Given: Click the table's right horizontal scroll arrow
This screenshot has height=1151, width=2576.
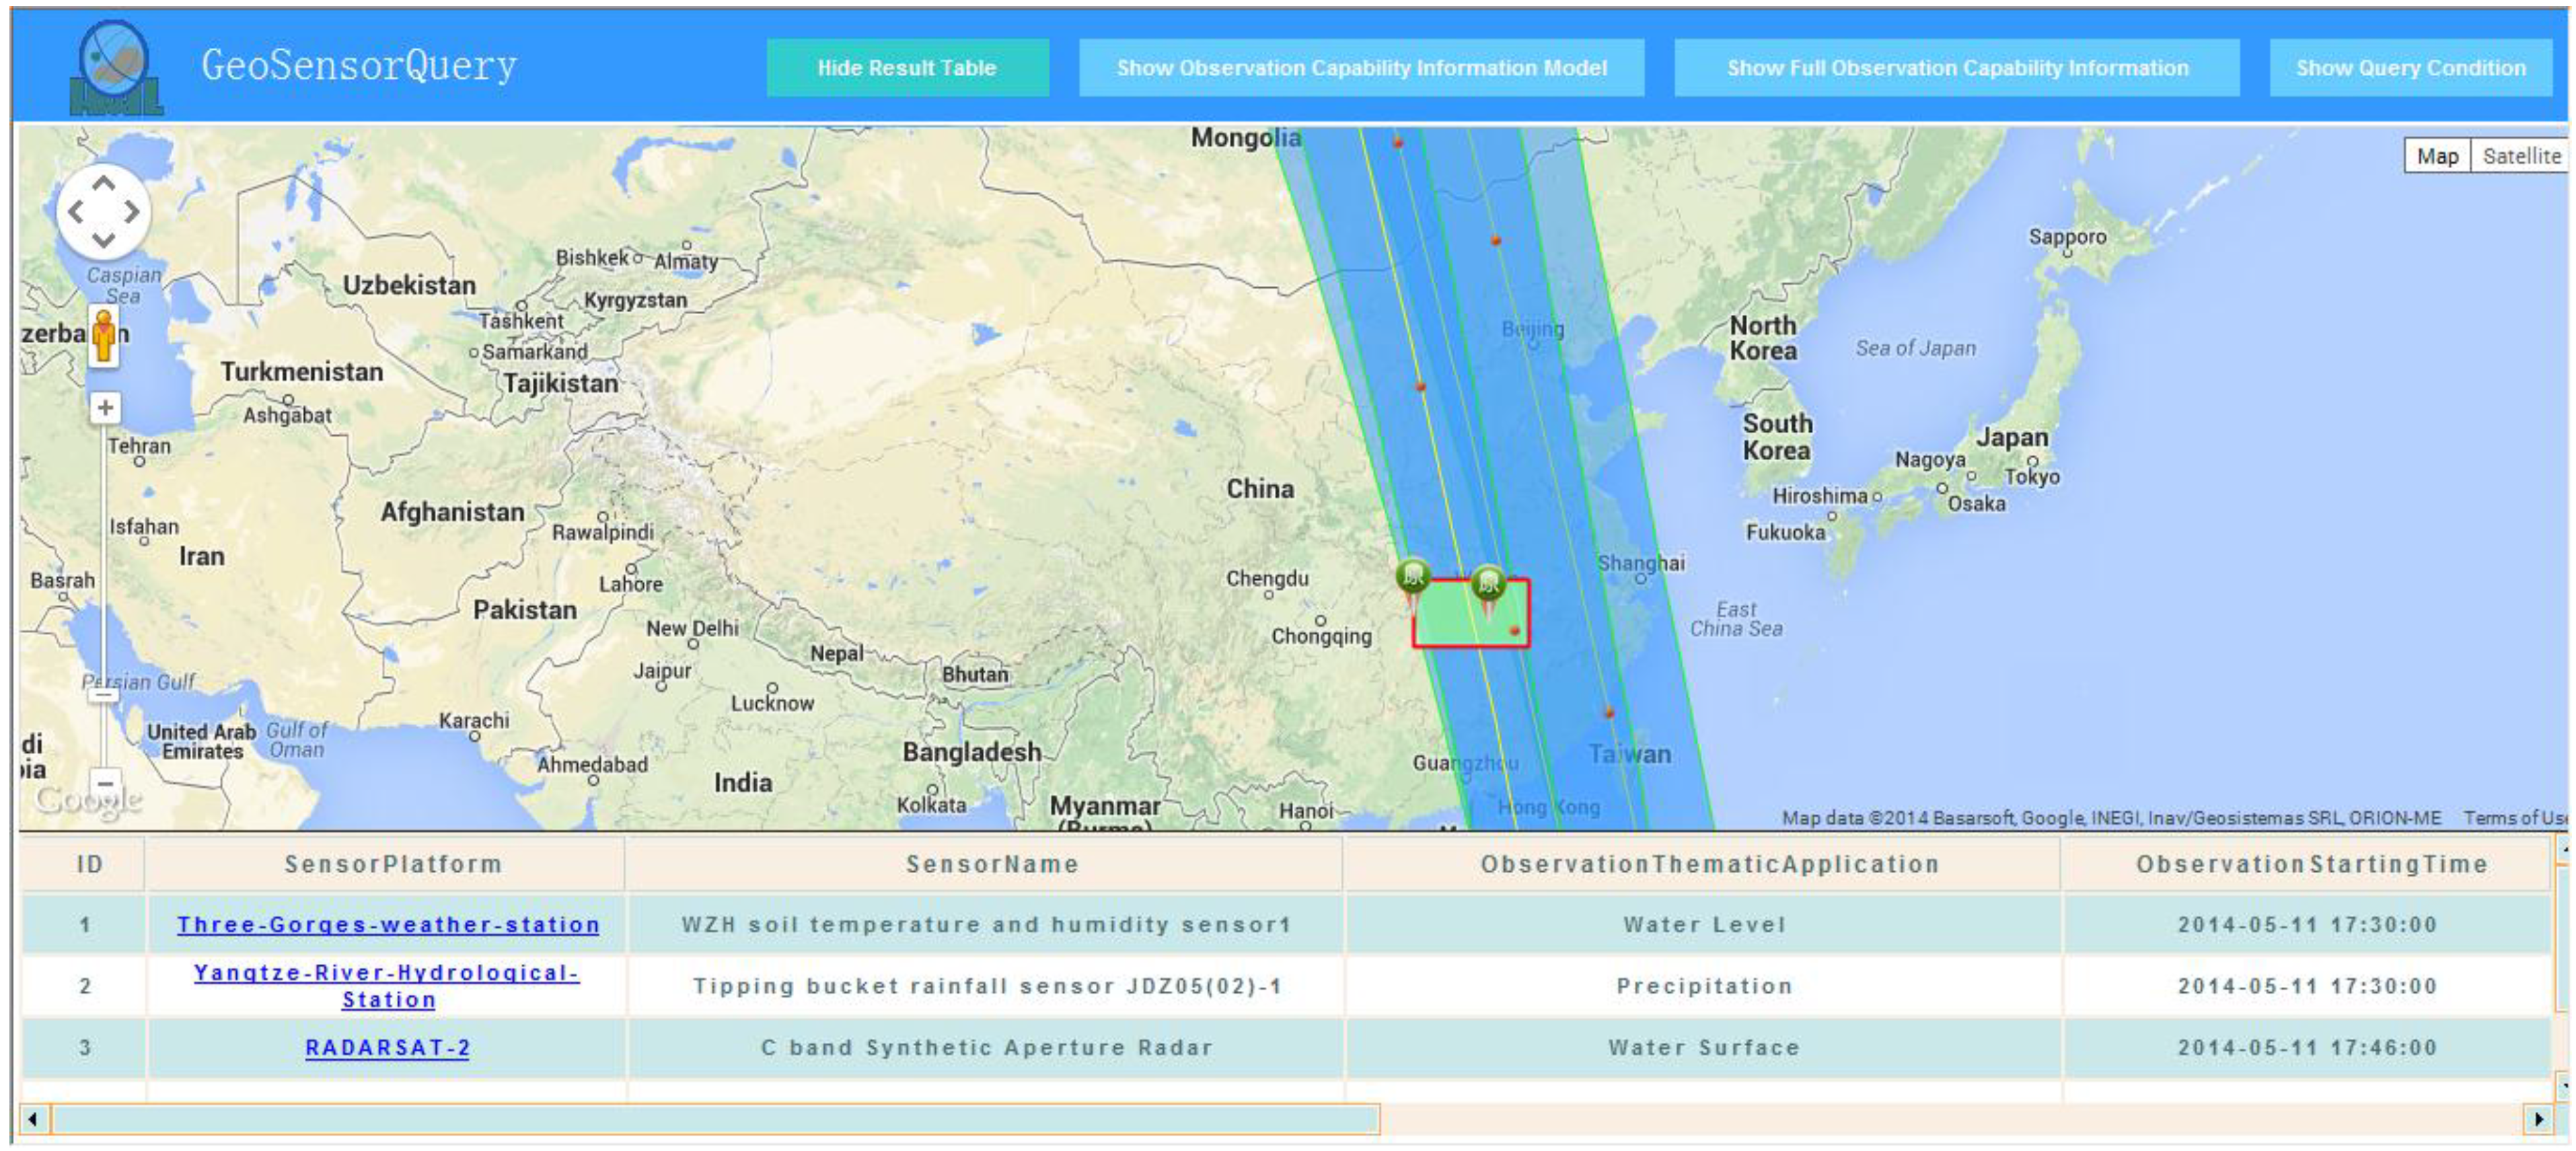Looking at the screenshot, I should click(2538, 1119).
